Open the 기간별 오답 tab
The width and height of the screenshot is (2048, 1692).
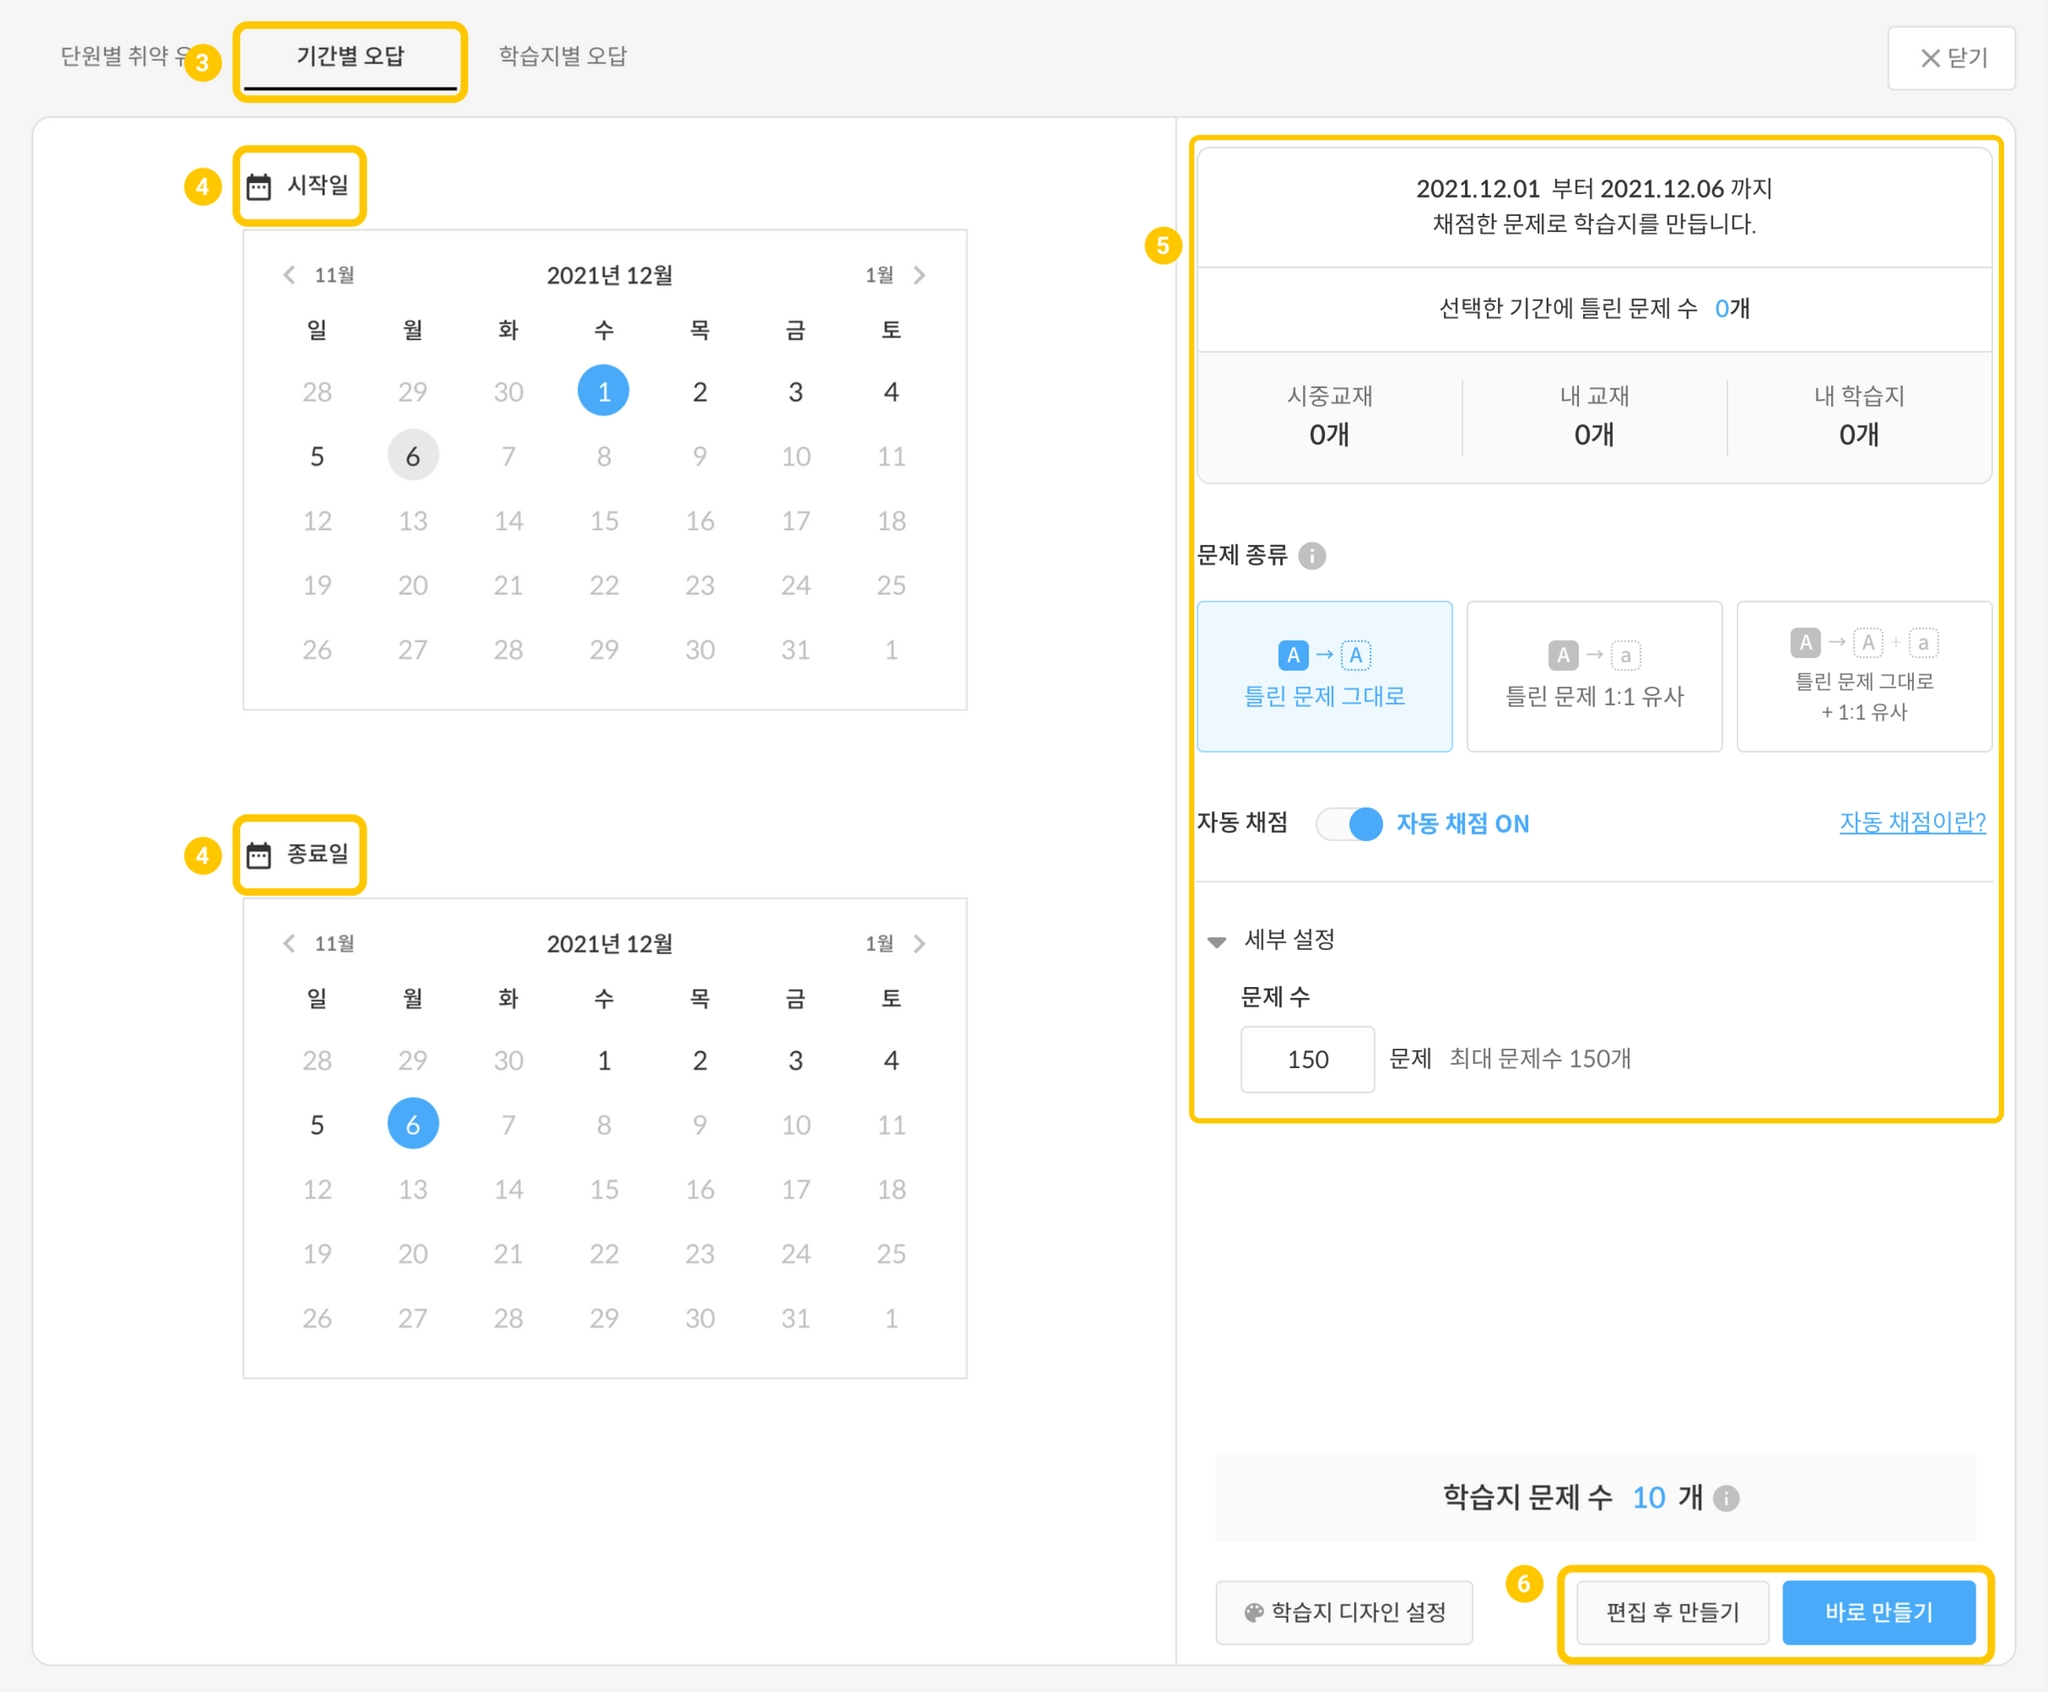click(x=350, y=56)
